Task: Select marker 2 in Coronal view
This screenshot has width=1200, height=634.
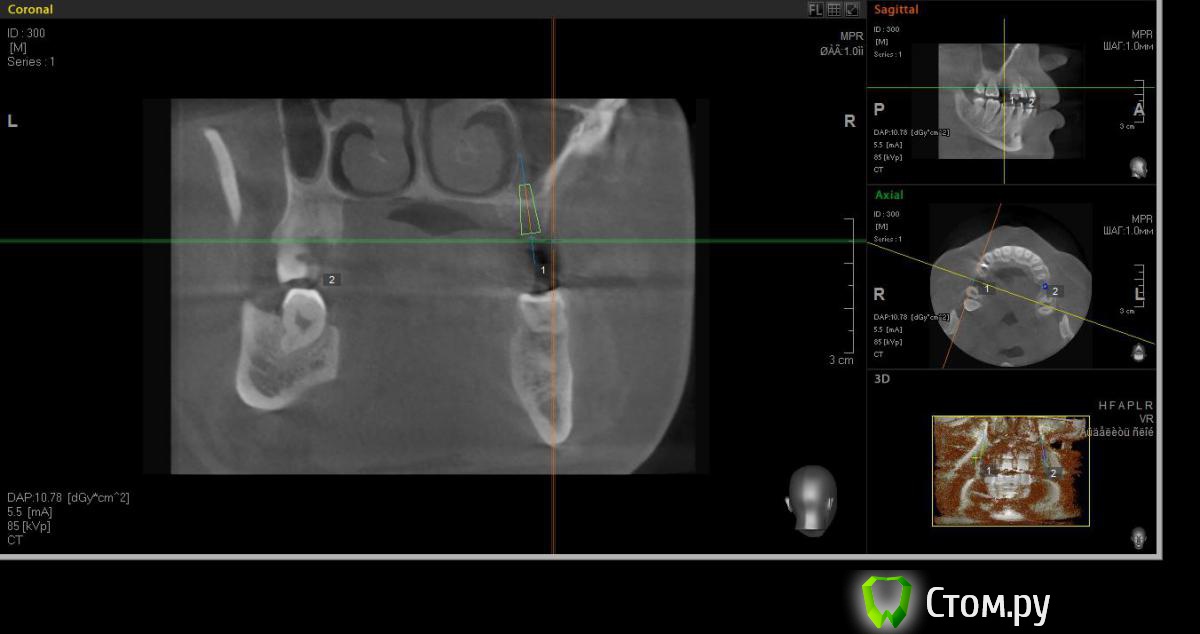Action: 331,280
